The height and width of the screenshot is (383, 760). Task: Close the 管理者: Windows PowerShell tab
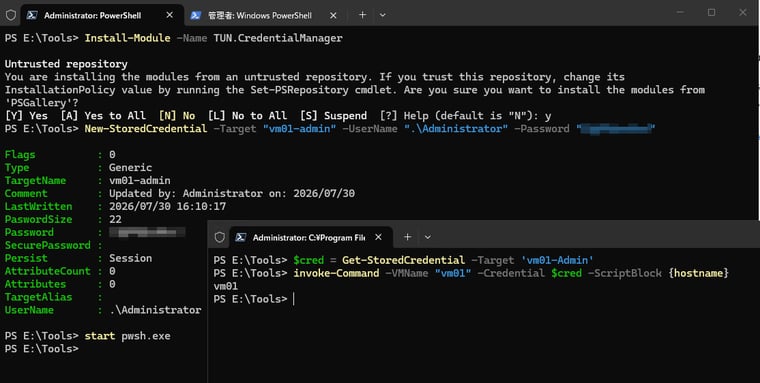333,15
